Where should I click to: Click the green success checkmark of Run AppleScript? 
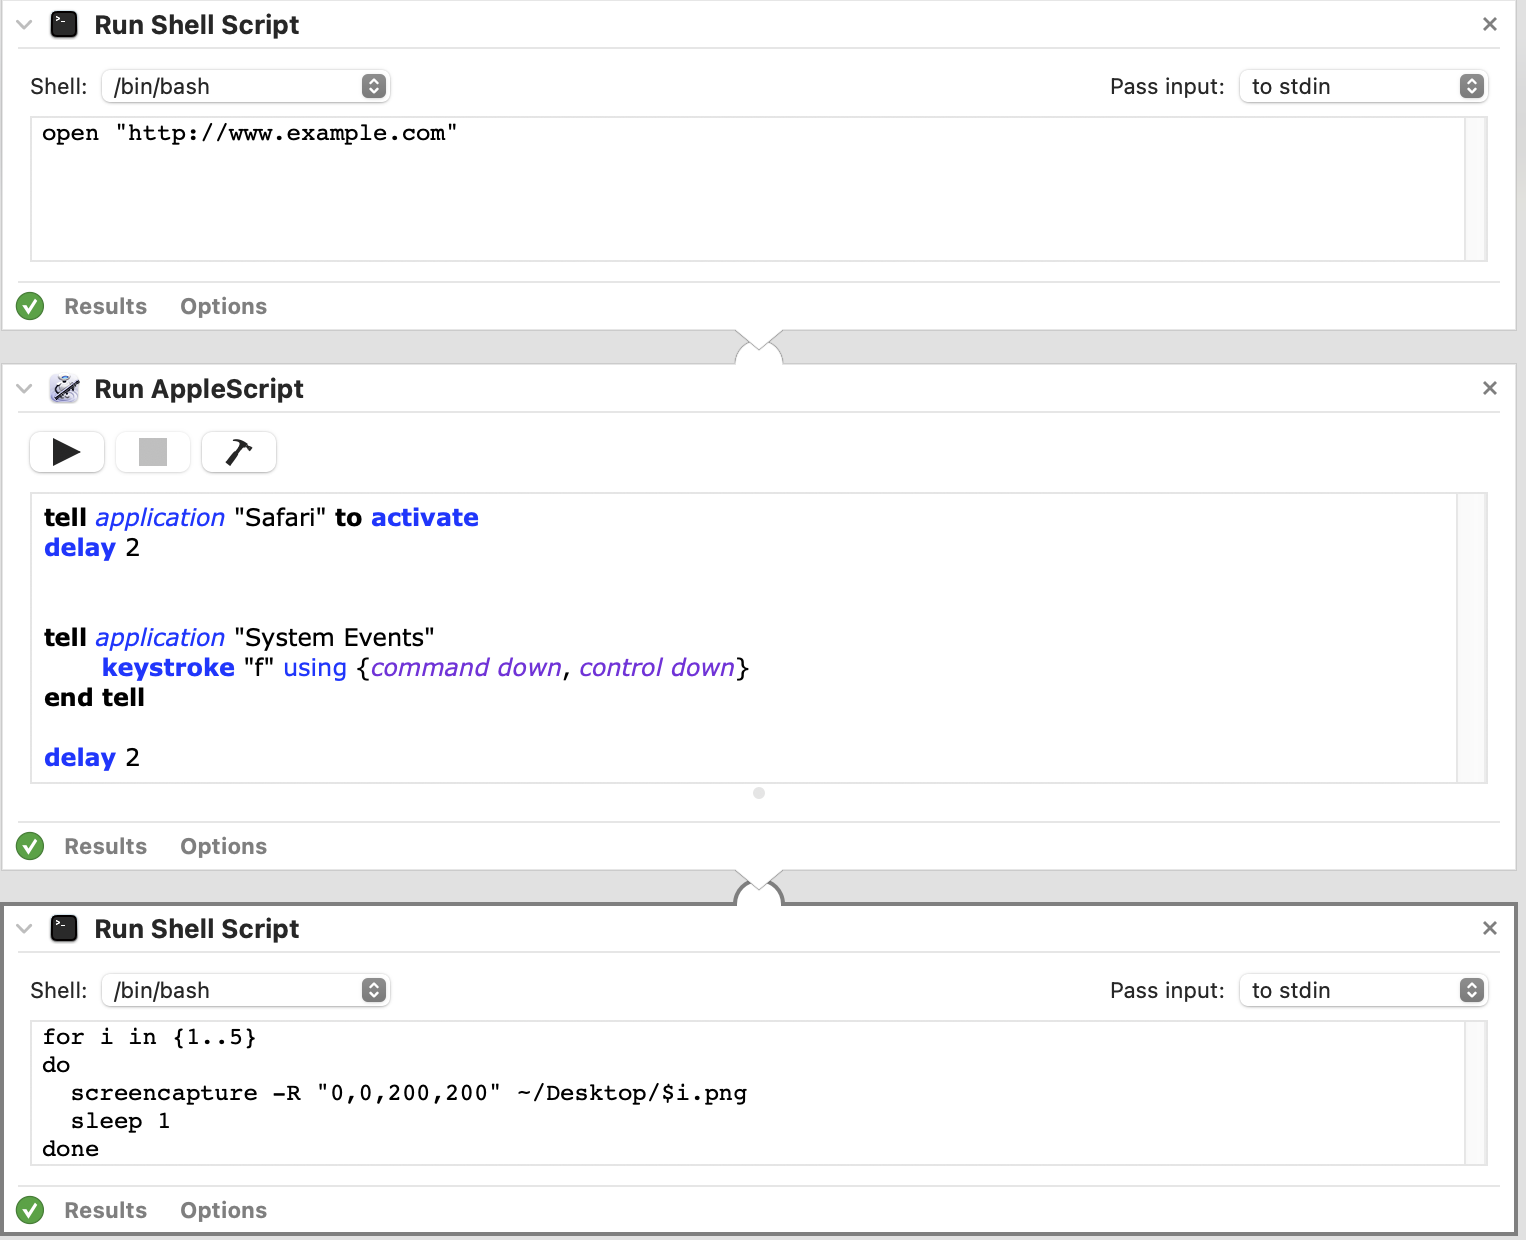click(x=30, y=846)
